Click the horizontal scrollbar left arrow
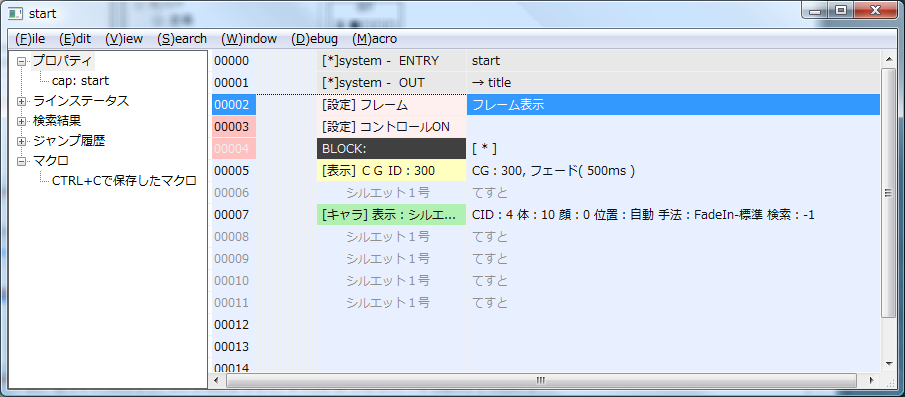Screen dimensions: 905x397 (217, 380)
